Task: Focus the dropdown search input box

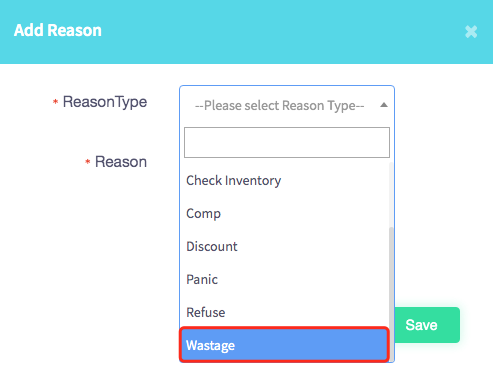Action: (287, 142)
